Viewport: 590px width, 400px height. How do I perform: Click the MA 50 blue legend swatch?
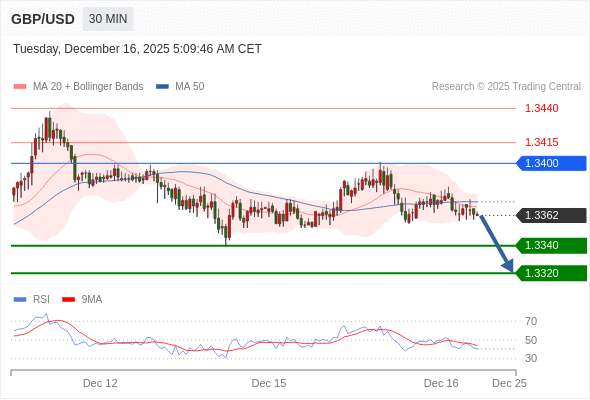[x=163, y=87]
